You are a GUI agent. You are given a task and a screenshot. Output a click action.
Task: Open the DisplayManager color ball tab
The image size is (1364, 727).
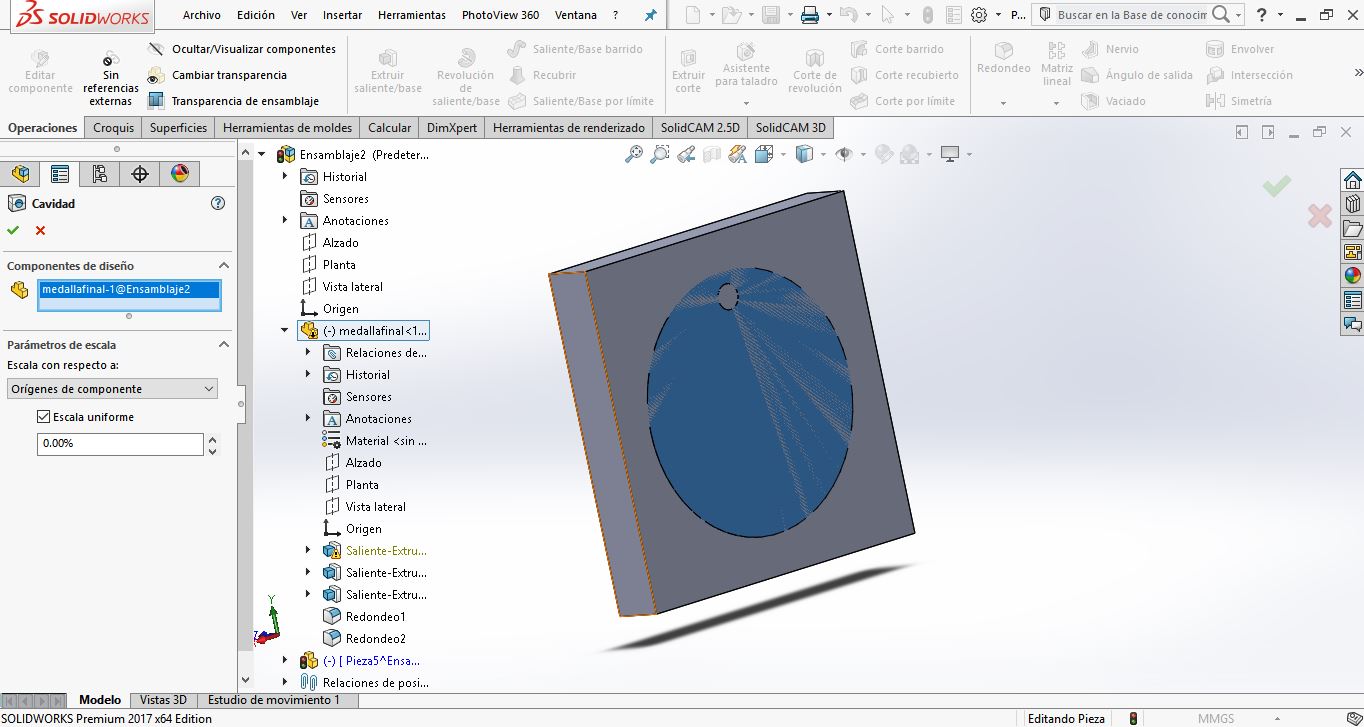[x=180, y=174]
